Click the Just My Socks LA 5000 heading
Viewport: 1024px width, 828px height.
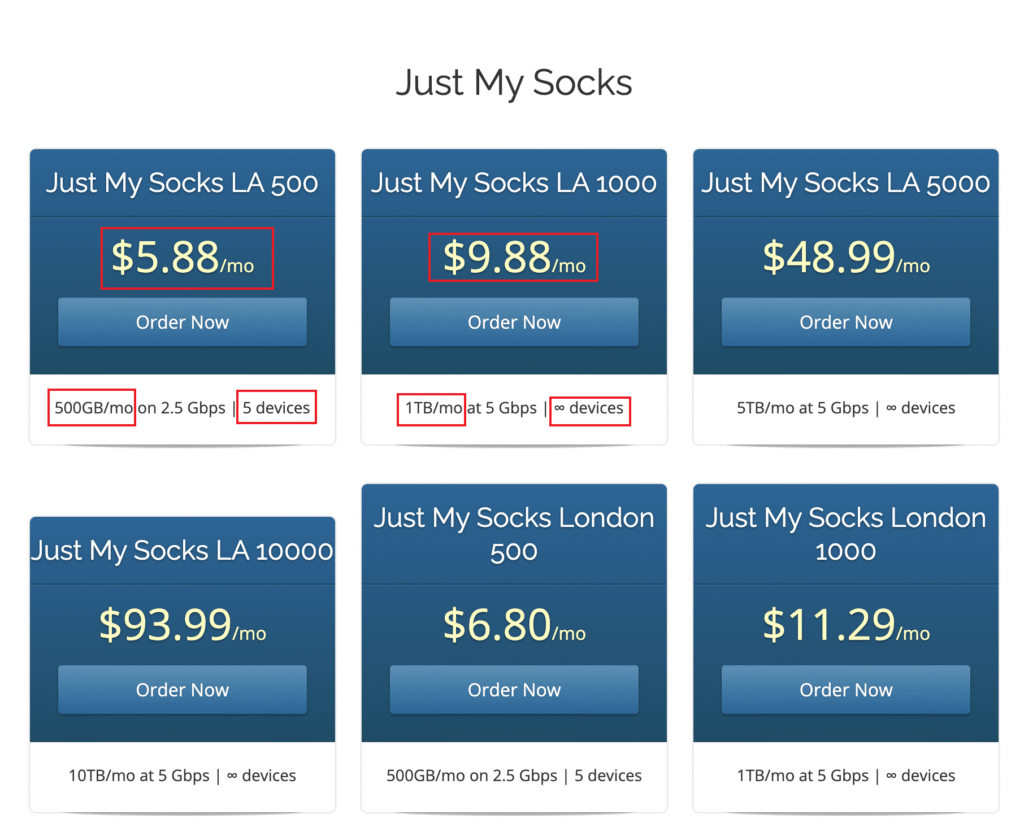coord(846,183)
